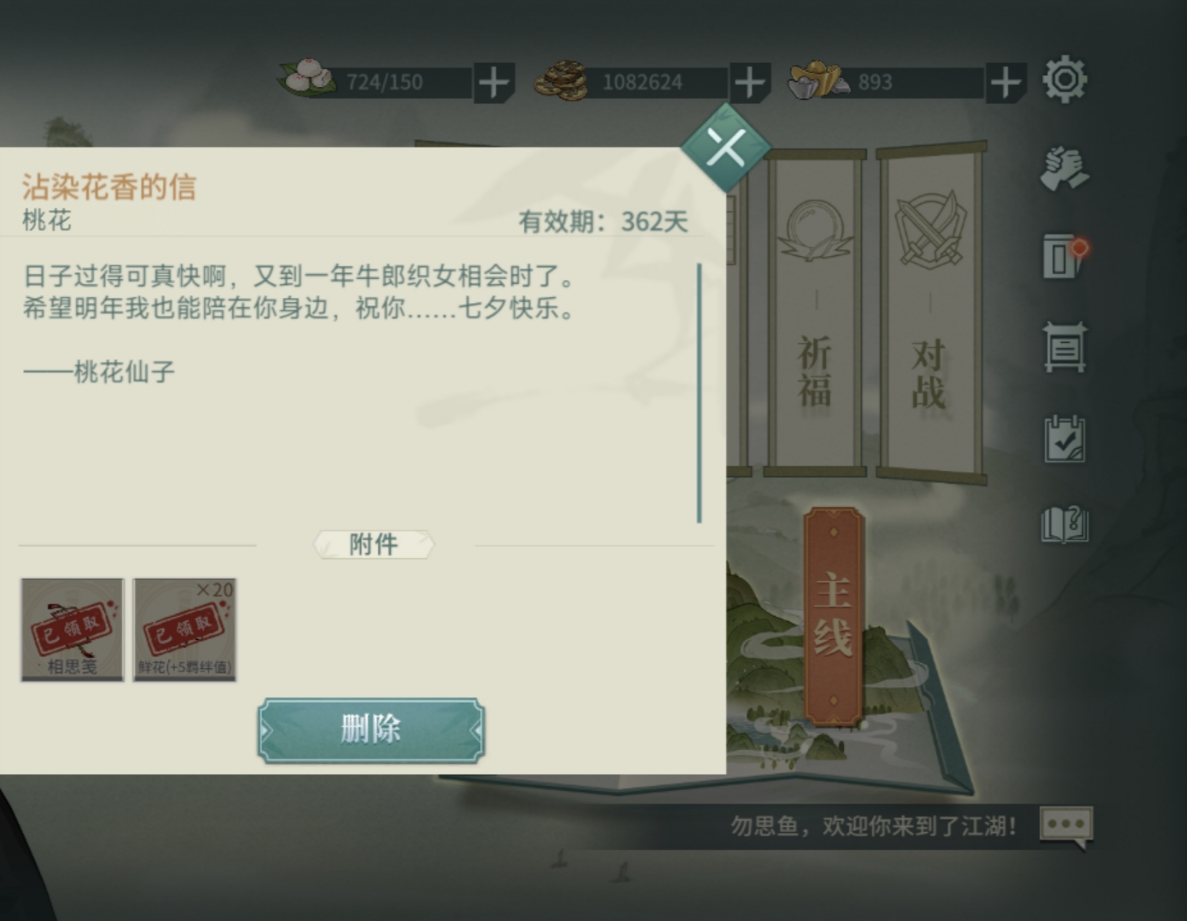Open the mailbox icon with red dot

pos(1065,257)
